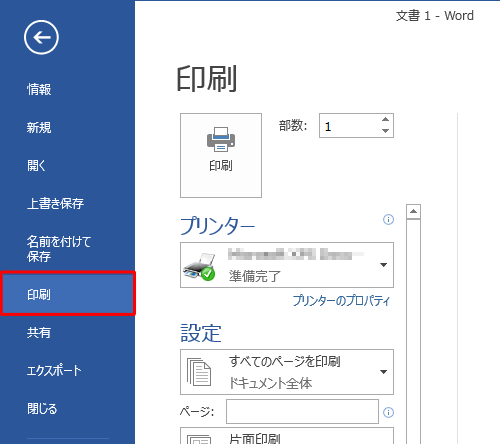
Task: Click 上書き保存 in the sidebar
Action: coord(55,204)
